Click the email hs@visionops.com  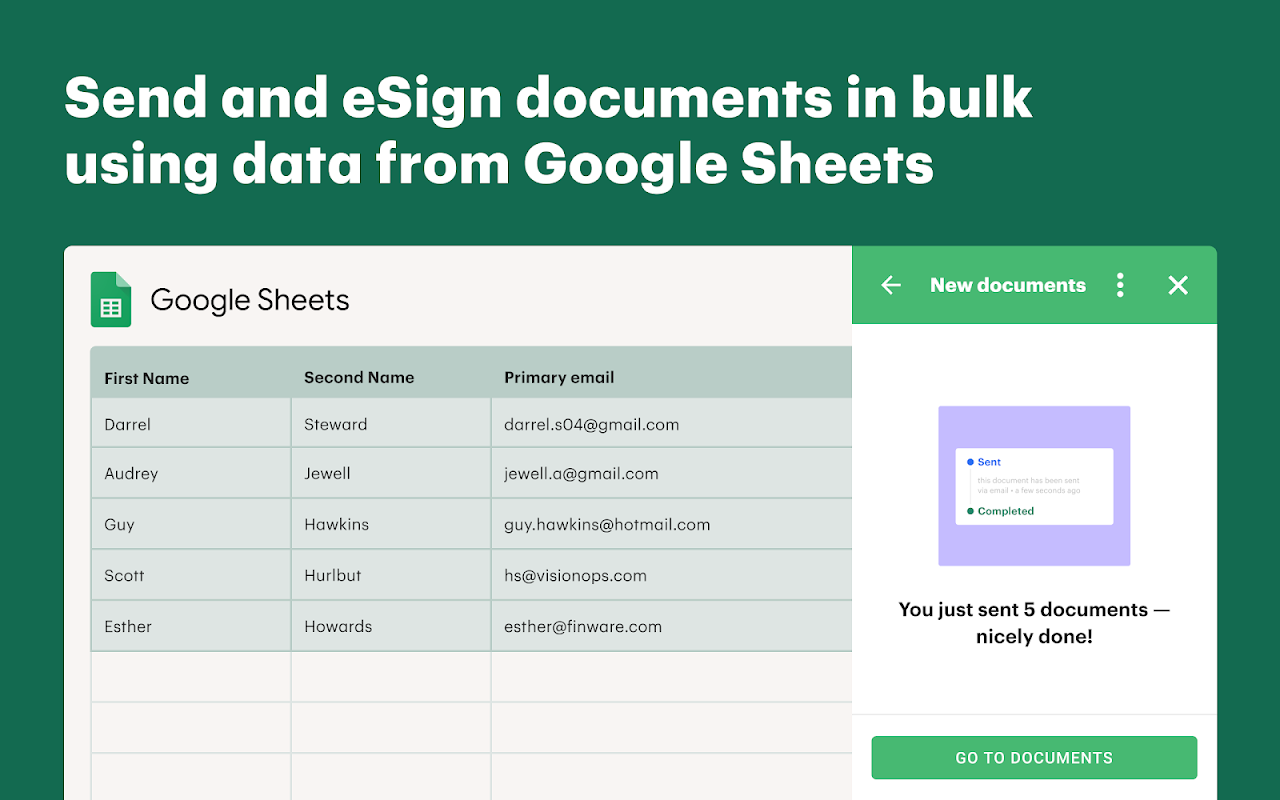pos(575,576)
